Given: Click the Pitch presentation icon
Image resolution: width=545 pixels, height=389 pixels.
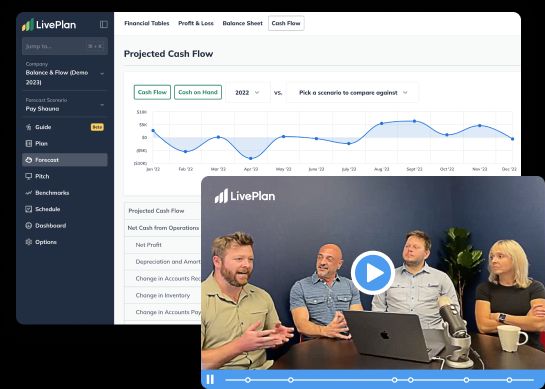Looking at the screenshot, I should 29,176.
